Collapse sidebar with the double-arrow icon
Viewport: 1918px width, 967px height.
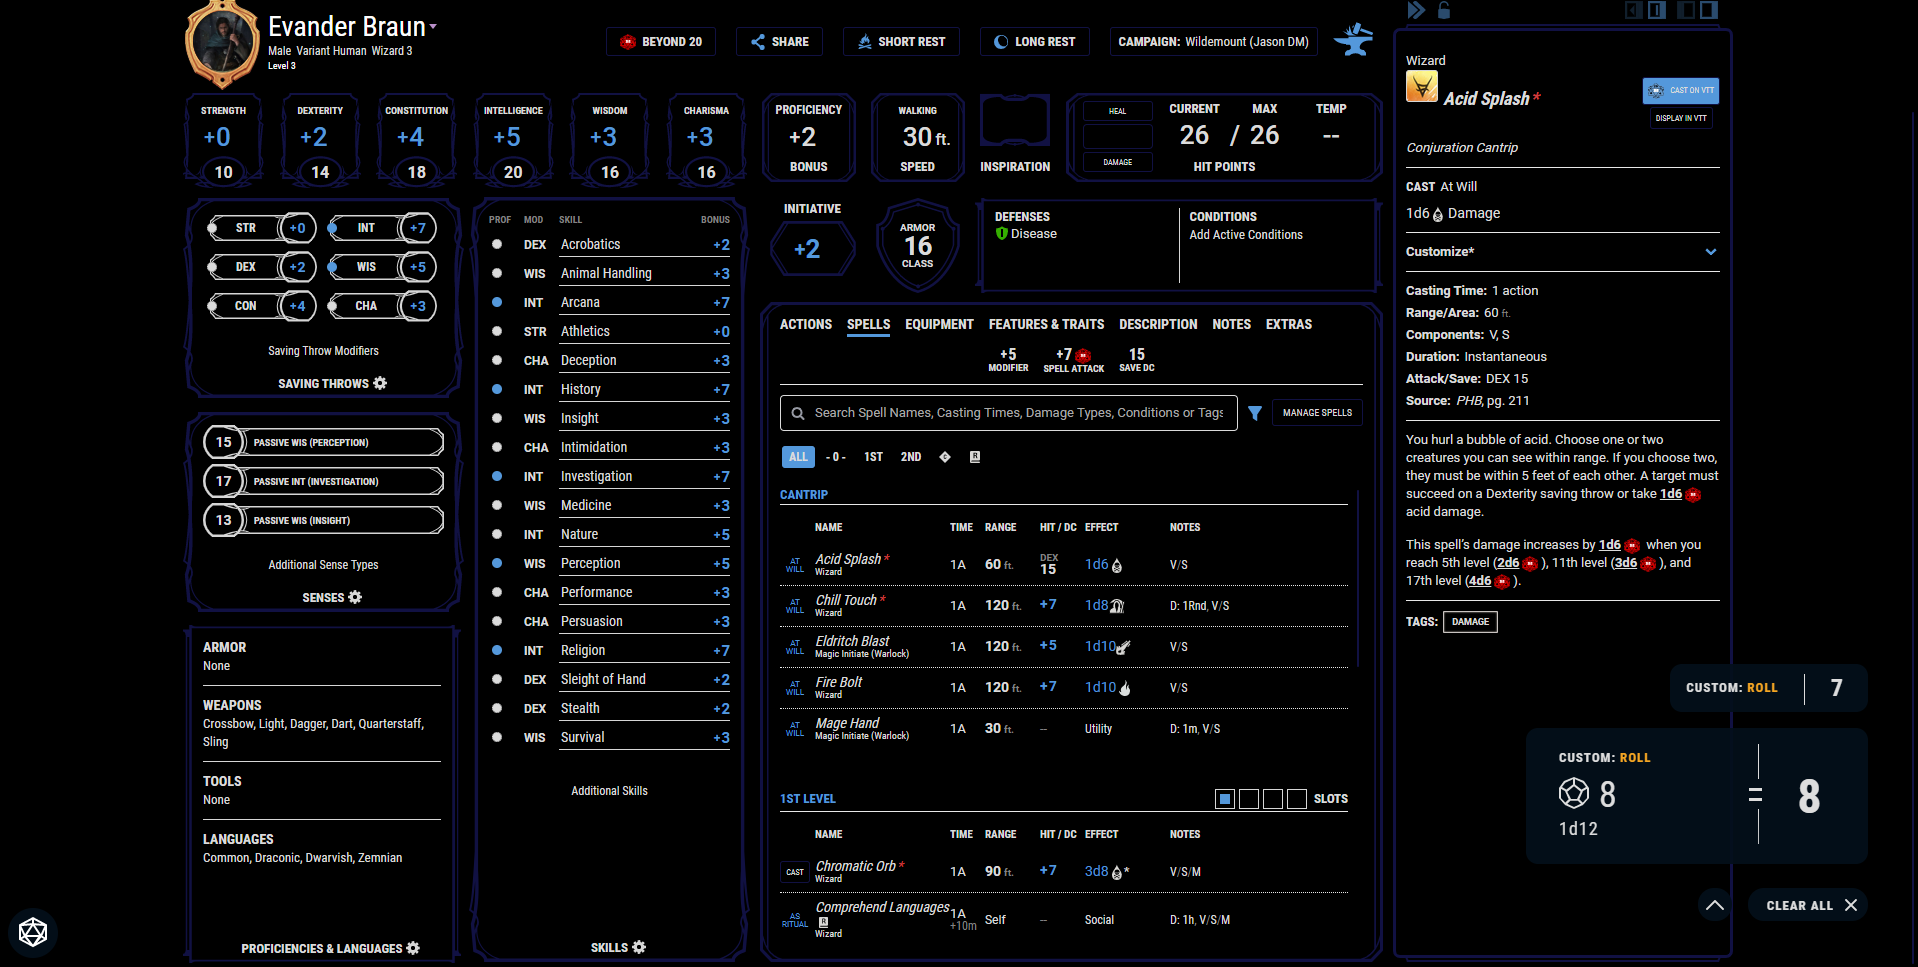coord(1416,10)
